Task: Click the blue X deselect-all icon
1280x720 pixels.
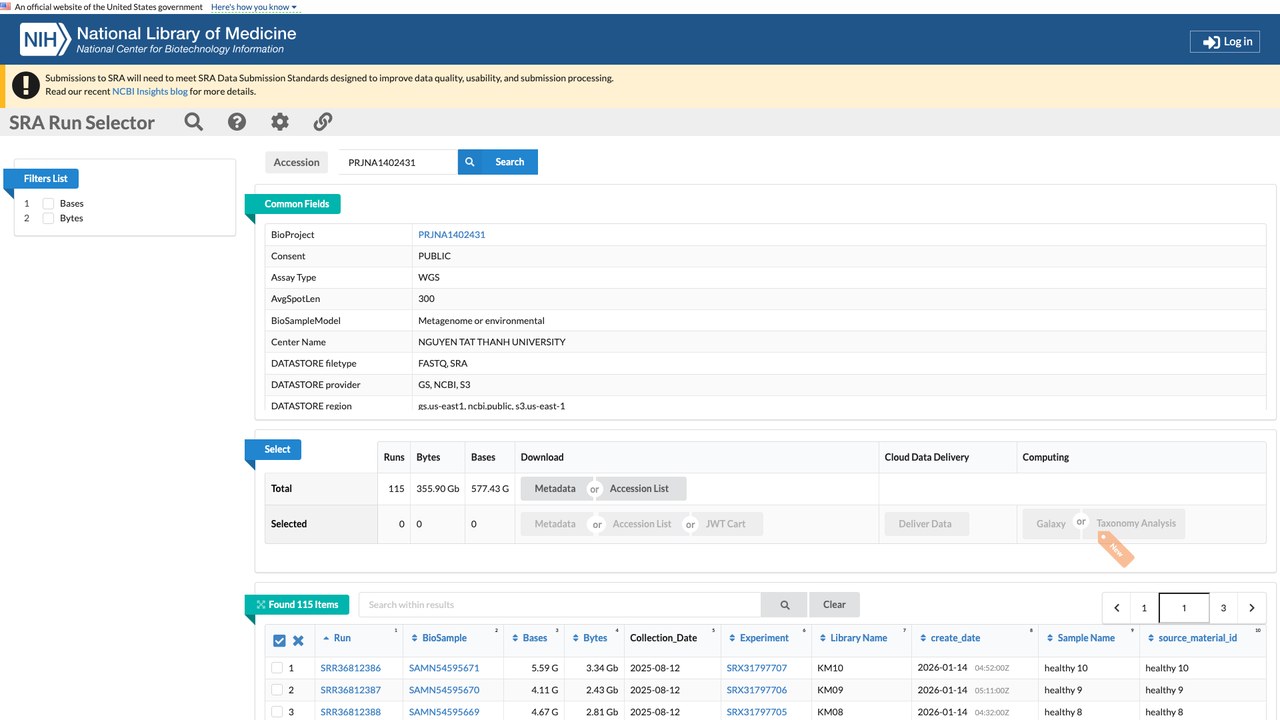Action: pos(298,640)
